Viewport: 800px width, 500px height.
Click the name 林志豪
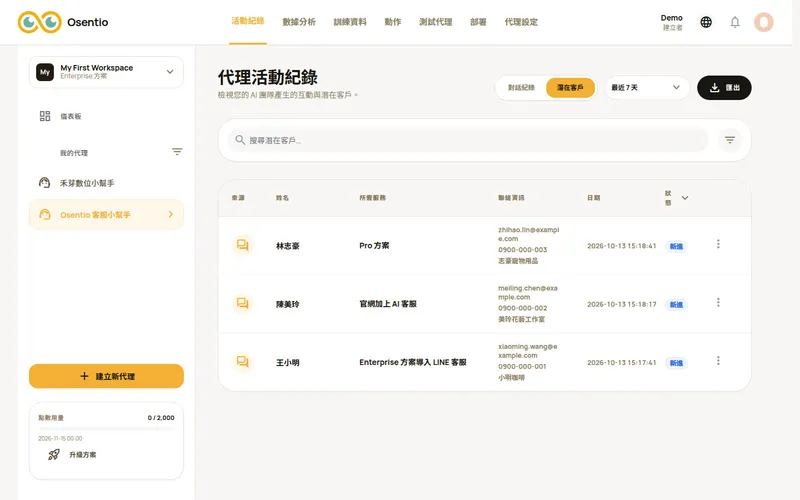pyautogui.click(x=288, y=246)
